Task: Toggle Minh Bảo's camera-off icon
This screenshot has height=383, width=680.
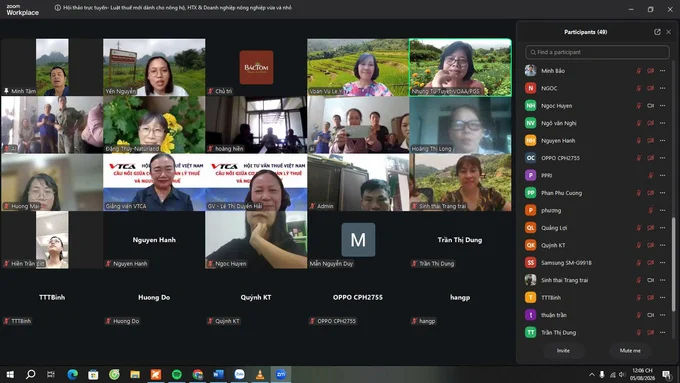Action: (x=651, y=71)
